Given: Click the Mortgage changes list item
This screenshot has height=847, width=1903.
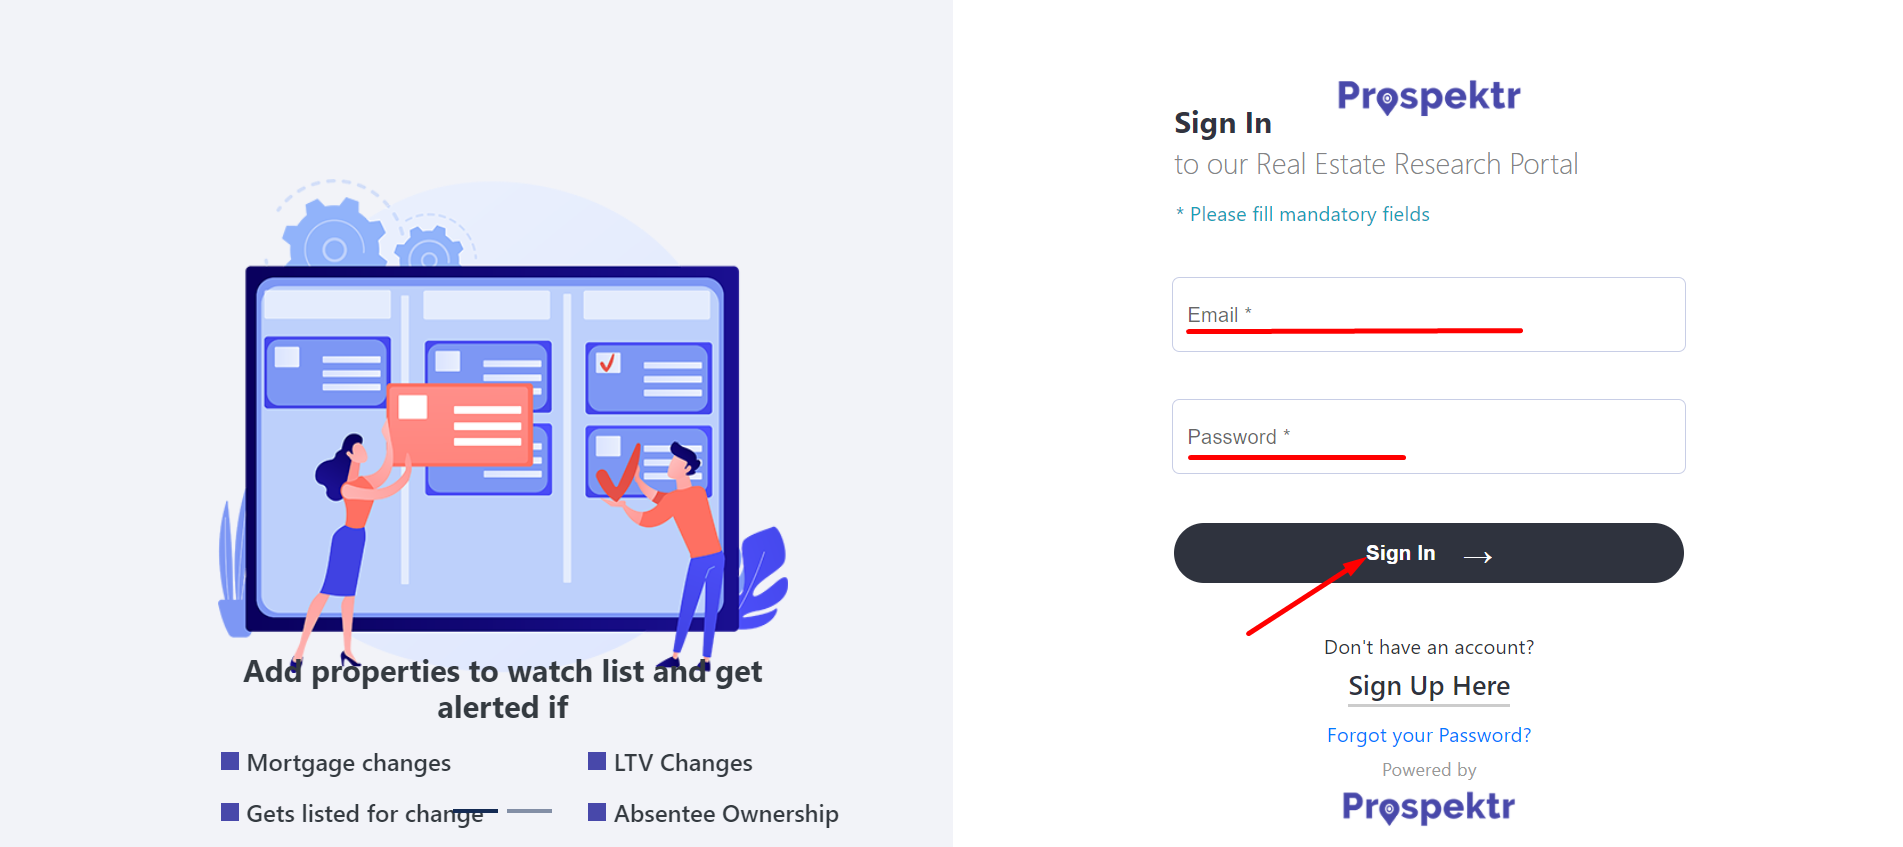Looking at the screenshot, I should [336, 763].
